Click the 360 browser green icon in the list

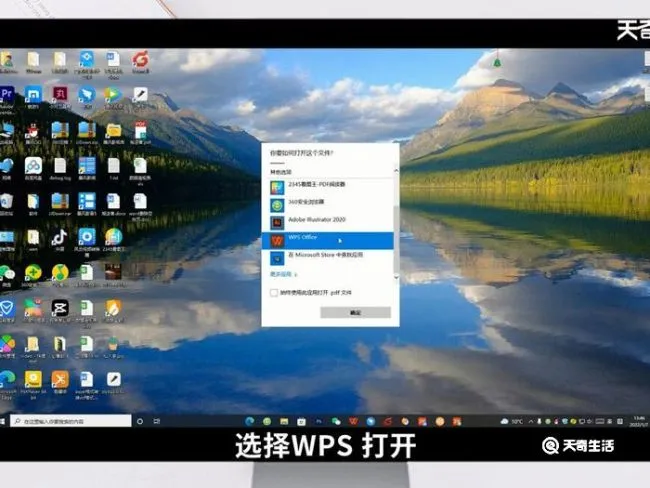277,205
